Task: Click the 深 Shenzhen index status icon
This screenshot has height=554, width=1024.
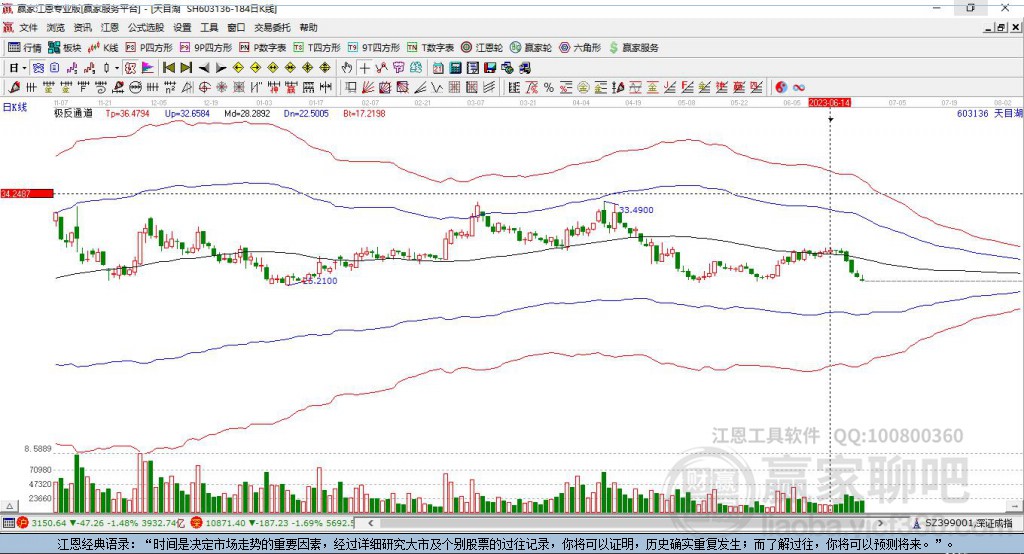Action: [x=197, y=523]
